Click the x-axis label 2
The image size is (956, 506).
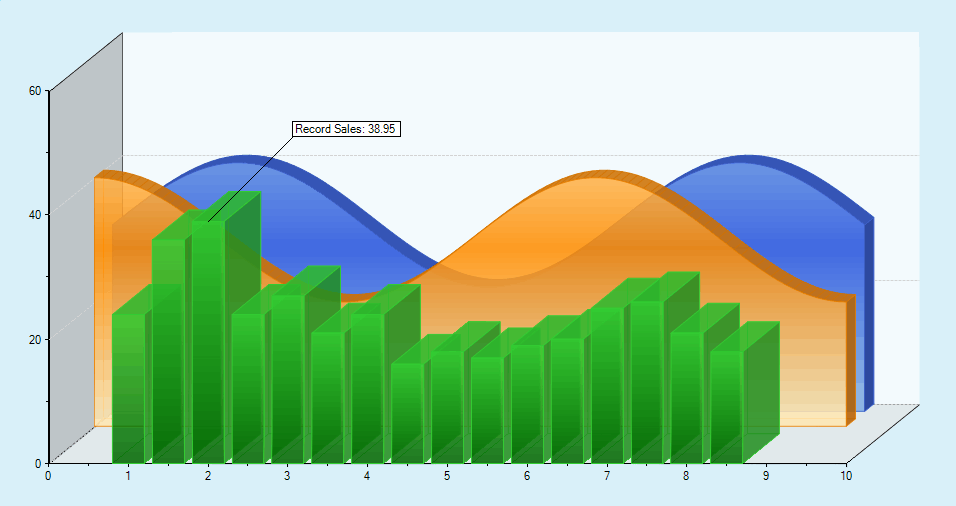tap(208, 476)
